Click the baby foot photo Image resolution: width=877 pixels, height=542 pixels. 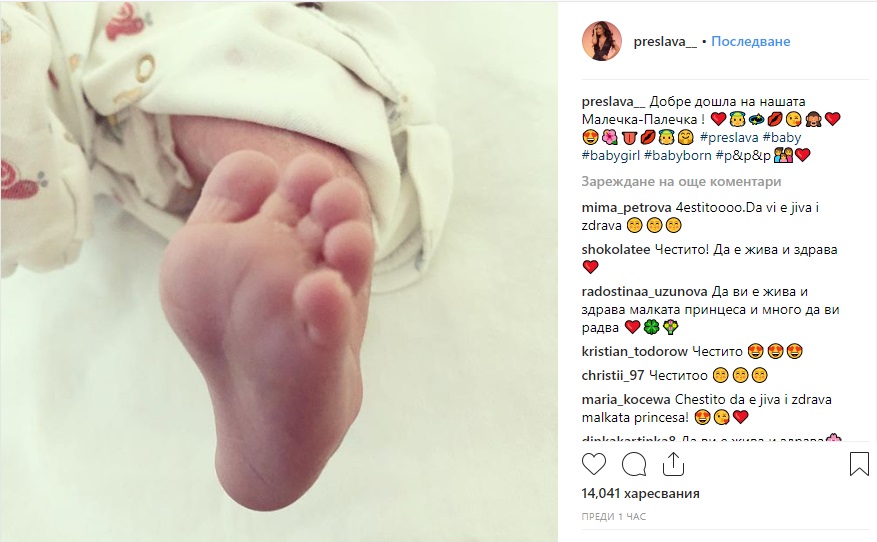pyautogui.click(x=279, y=271)
